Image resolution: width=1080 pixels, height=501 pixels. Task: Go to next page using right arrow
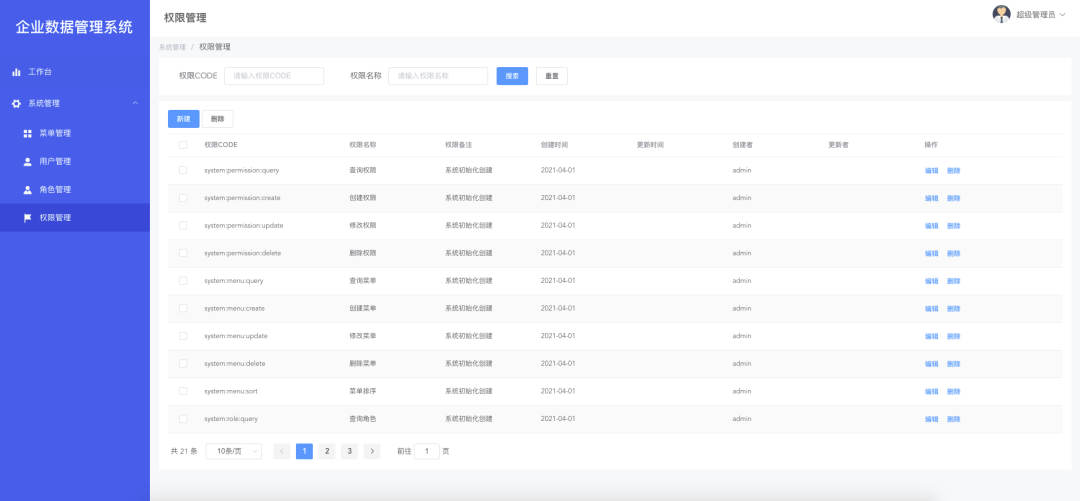pyautogui.click(x=372, y=451)
